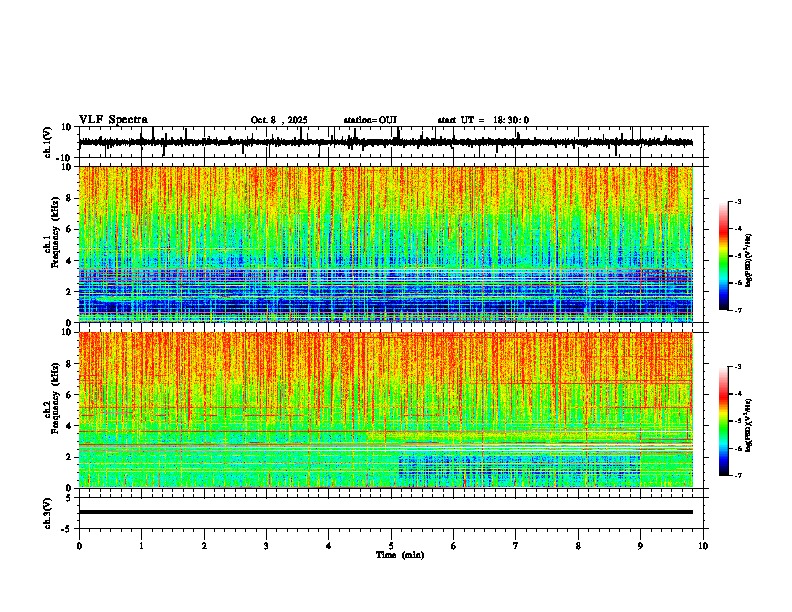Click the "0" tick on the time axis
792x612 pixels.
79,546
